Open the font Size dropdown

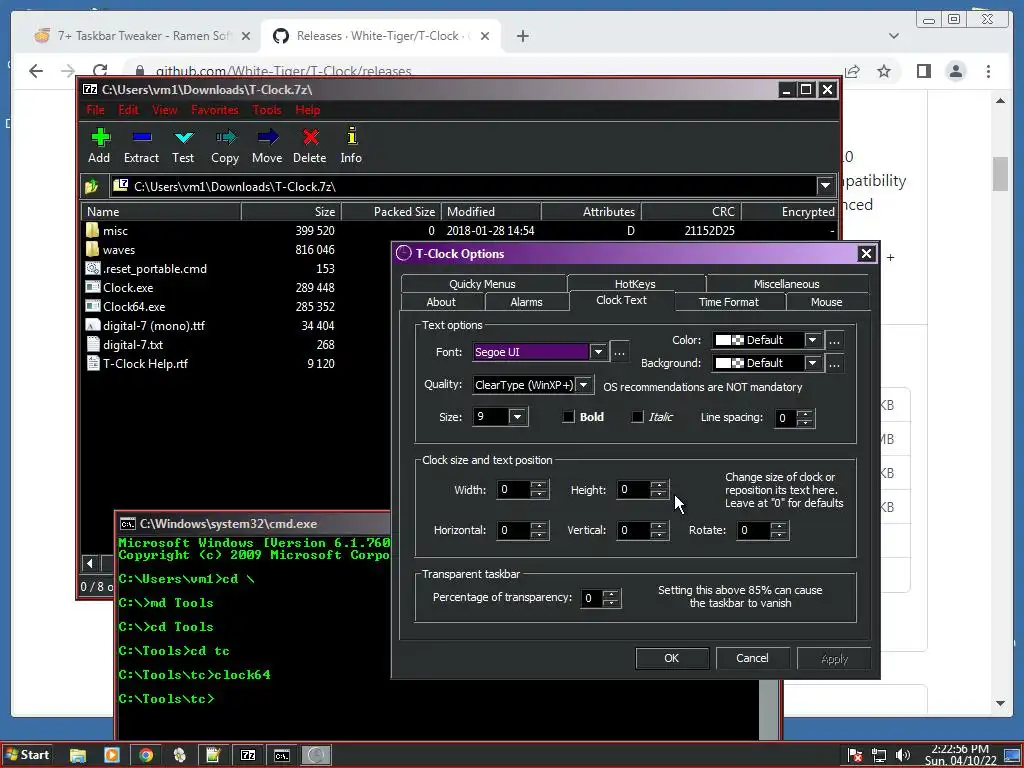517,417
